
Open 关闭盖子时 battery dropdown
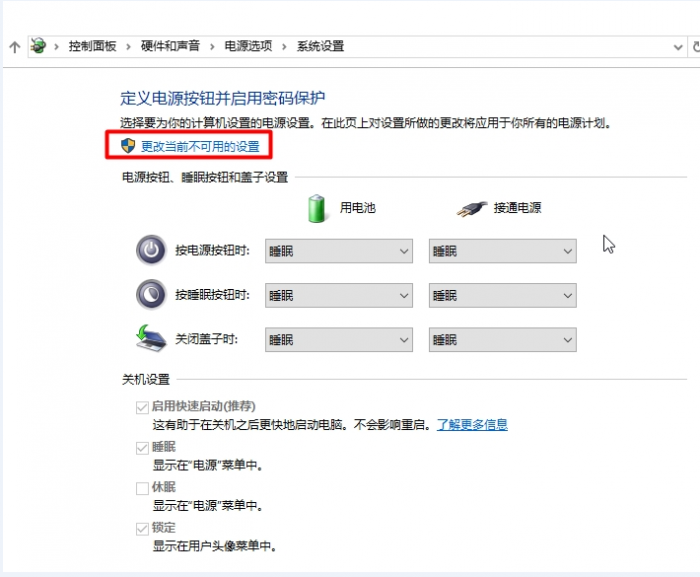tap(339, 339)
